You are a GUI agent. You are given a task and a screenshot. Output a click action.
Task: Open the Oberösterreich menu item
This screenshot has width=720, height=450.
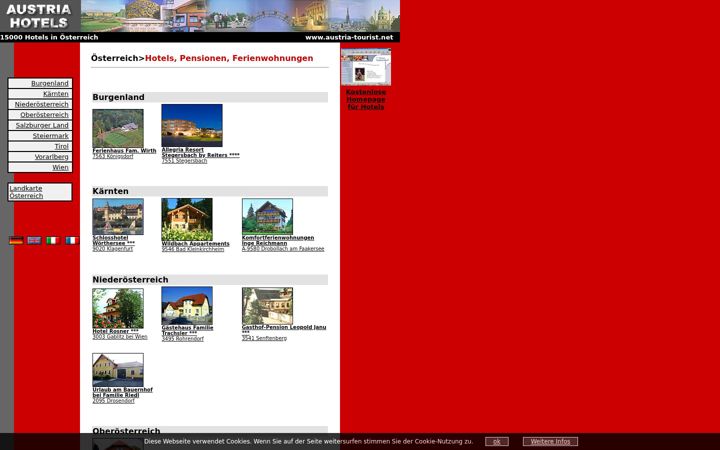[x=40, y=115]
